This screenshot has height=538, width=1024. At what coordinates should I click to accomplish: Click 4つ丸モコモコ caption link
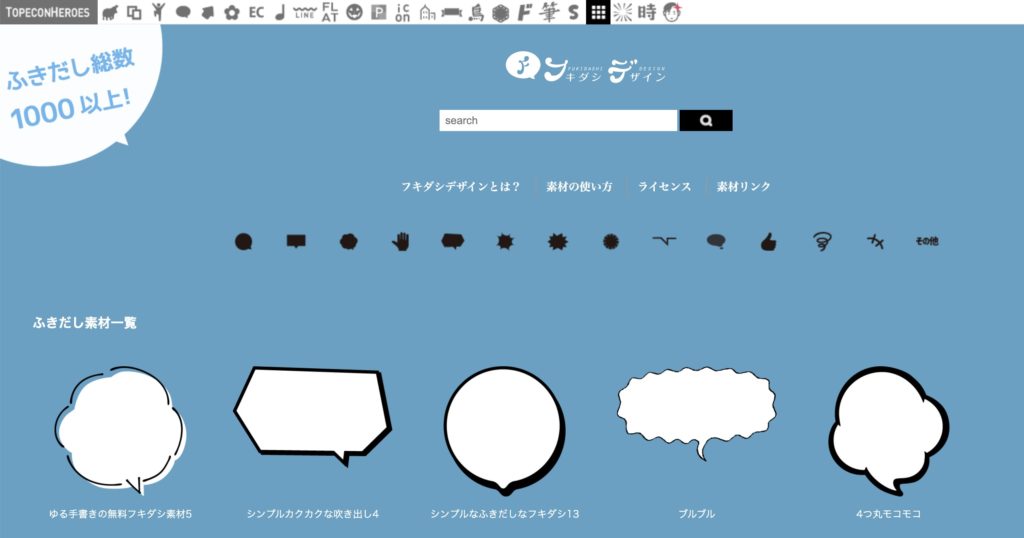889,514
